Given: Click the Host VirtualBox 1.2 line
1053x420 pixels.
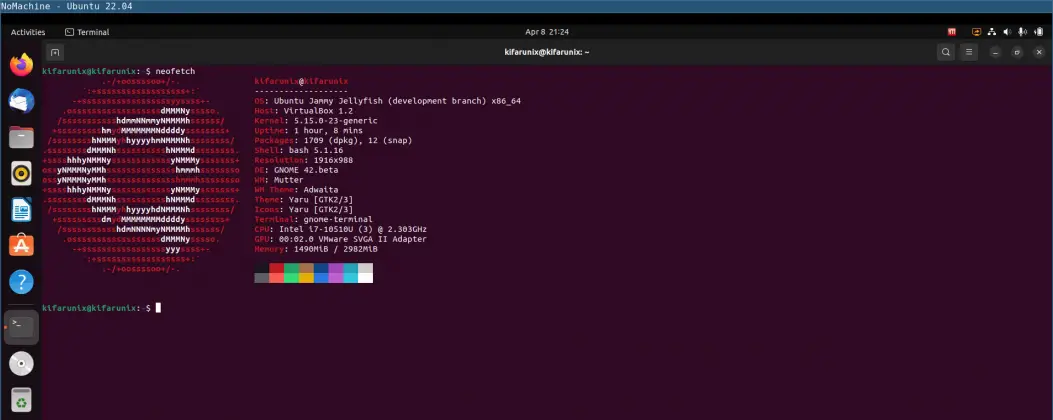Looking at the screenshot, I should 304,110.
